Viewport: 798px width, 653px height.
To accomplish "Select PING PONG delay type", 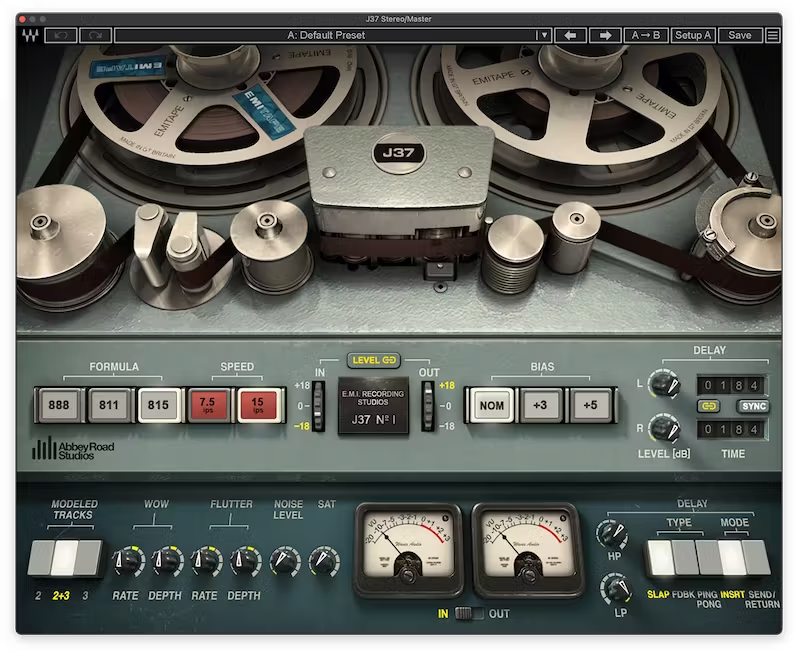I will (x=707, y=558).
